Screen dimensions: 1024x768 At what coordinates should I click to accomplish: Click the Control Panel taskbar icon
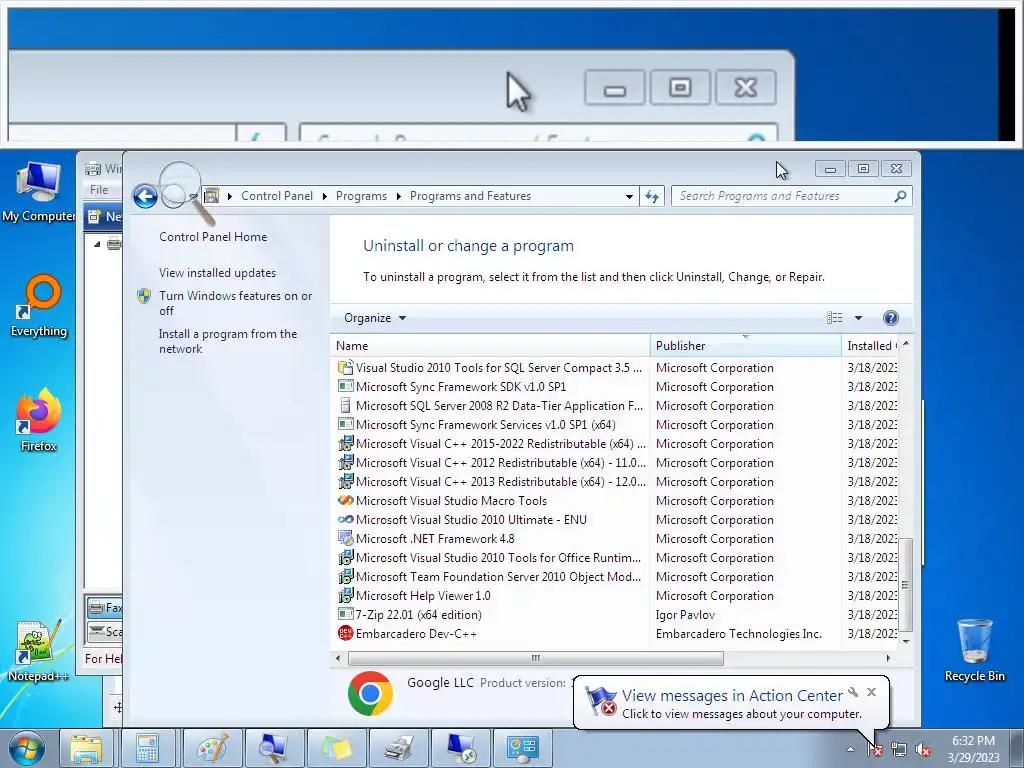pos(522,749)
